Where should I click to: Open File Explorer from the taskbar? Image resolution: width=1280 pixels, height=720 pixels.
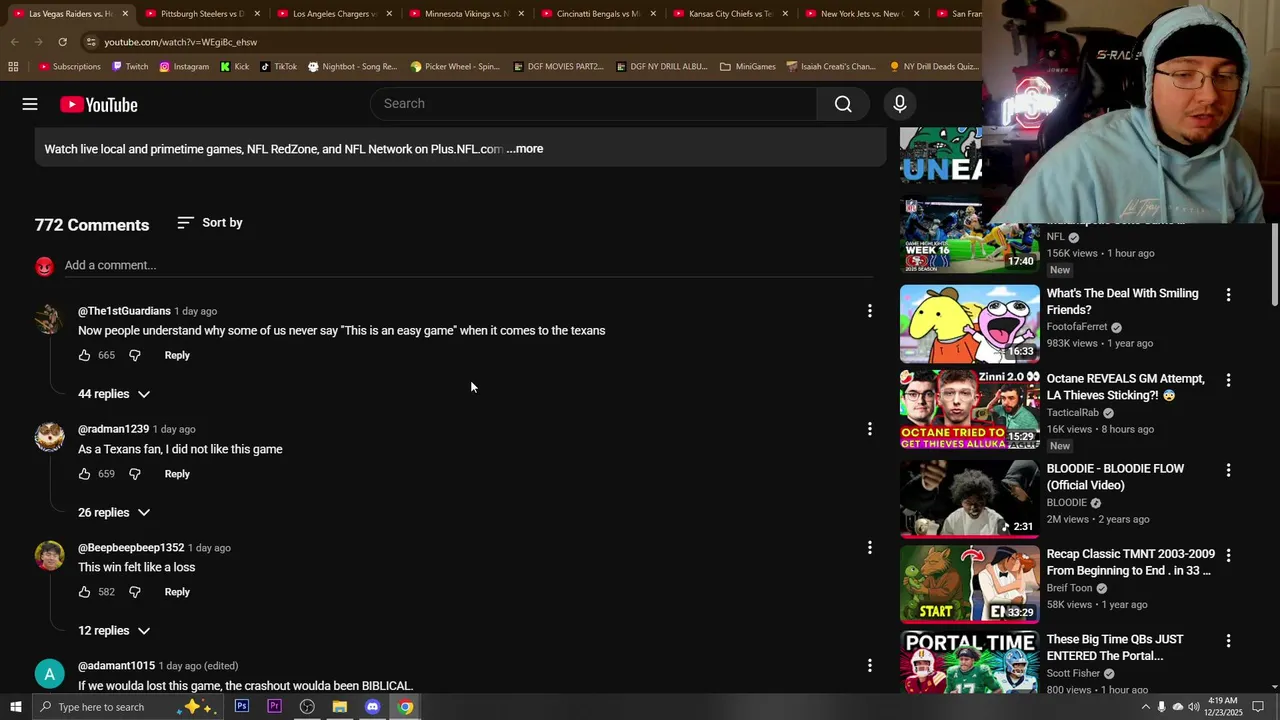[x=340, y=707]
